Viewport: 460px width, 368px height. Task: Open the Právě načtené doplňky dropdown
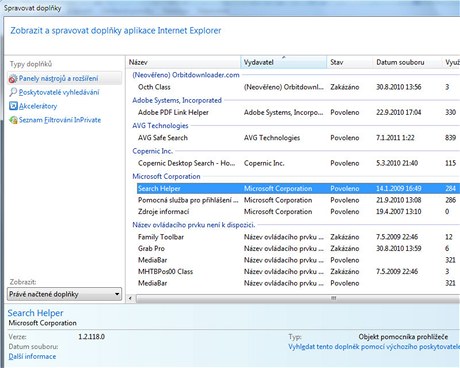(64, 294)
